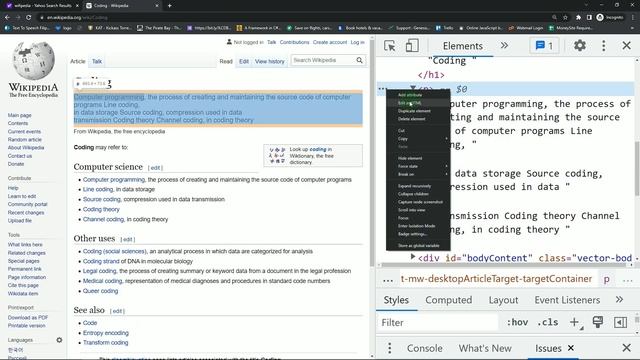Toggle the device toolbar icon
The width and height of the screenshot is (640, 360).
click(412, 46)
